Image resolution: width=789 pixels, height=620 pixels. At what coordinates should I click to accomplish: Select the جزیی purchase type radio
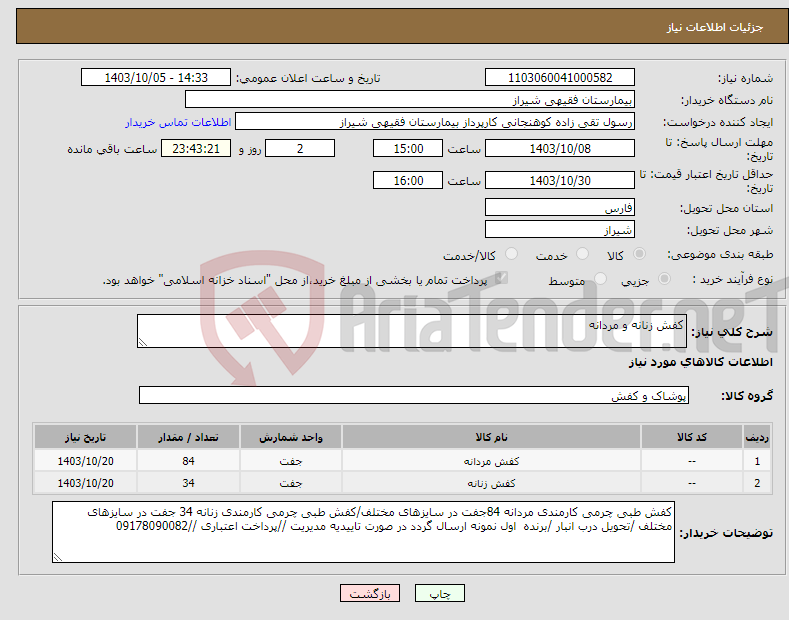(x=664, y=279)
